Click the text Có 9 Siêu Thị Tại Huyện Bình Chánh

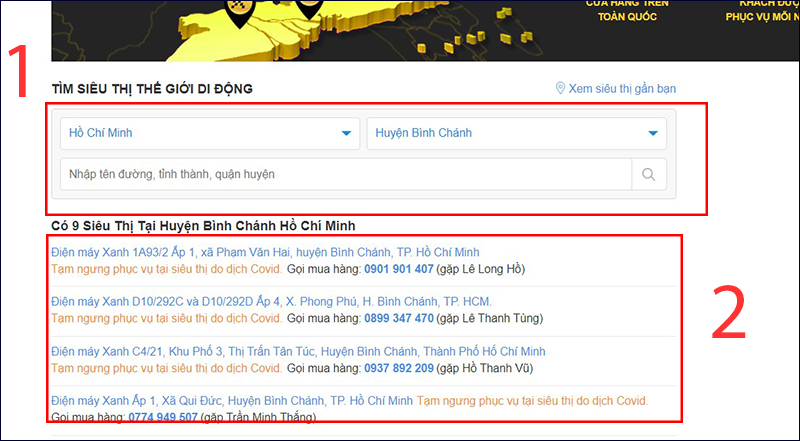coord(203,226)
